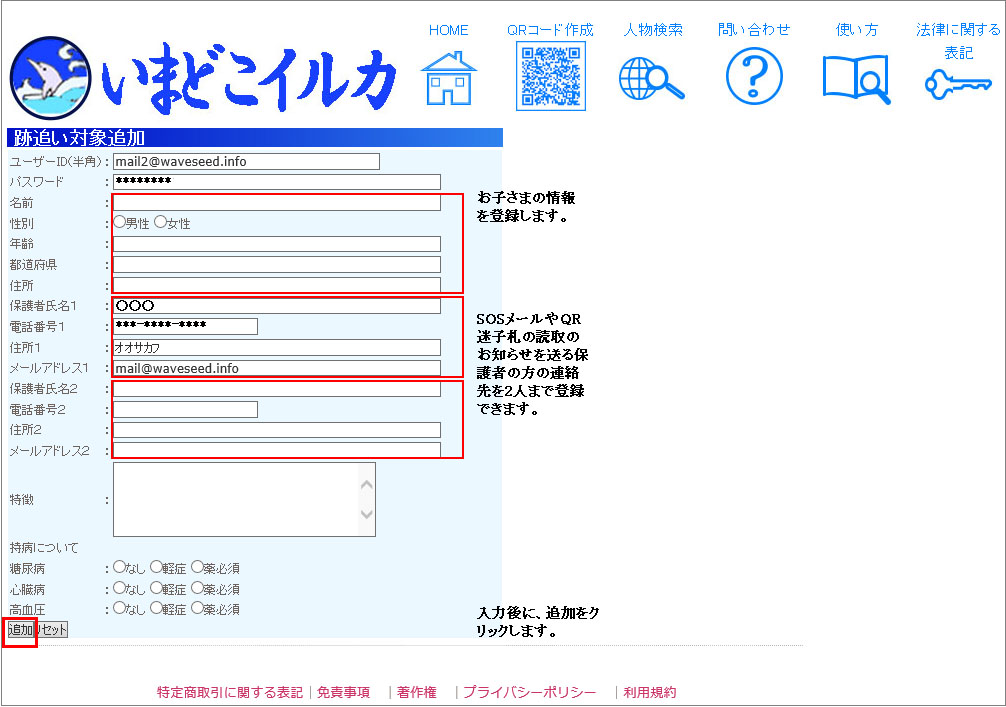Select the 女性 gender radio button
The height and width of the screenshot is (707, 1006).
[x=160, y=222]
